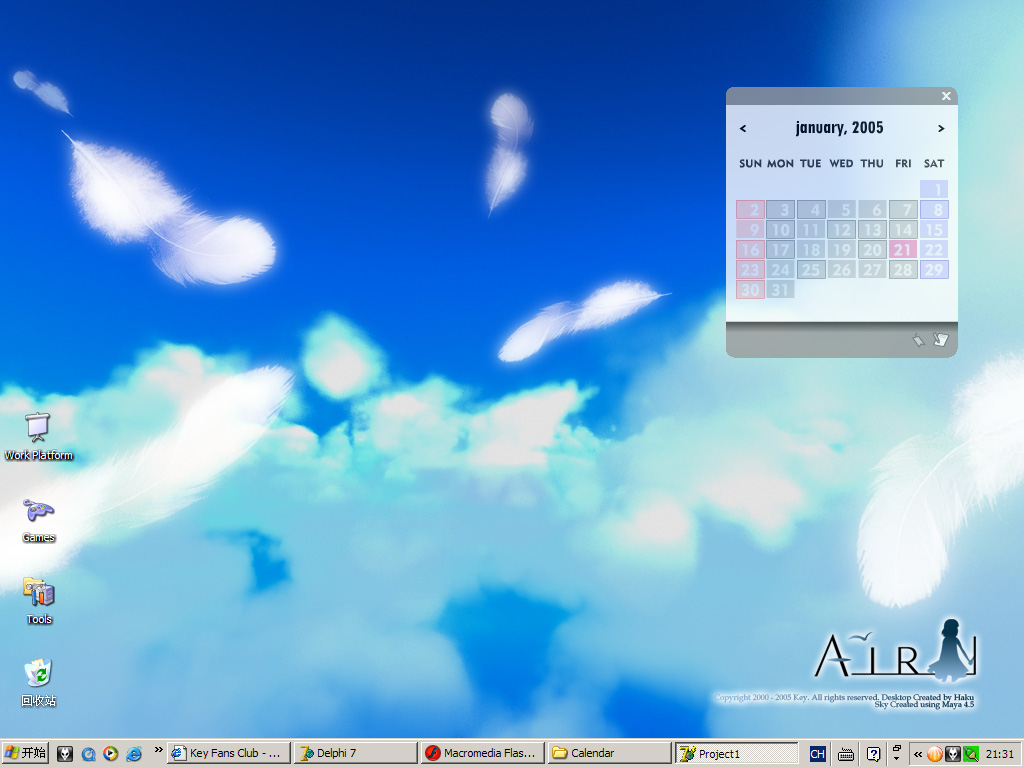Click the alien head system tray icon
This screenshot has height=768, width=1024.
tap(953, 754)
